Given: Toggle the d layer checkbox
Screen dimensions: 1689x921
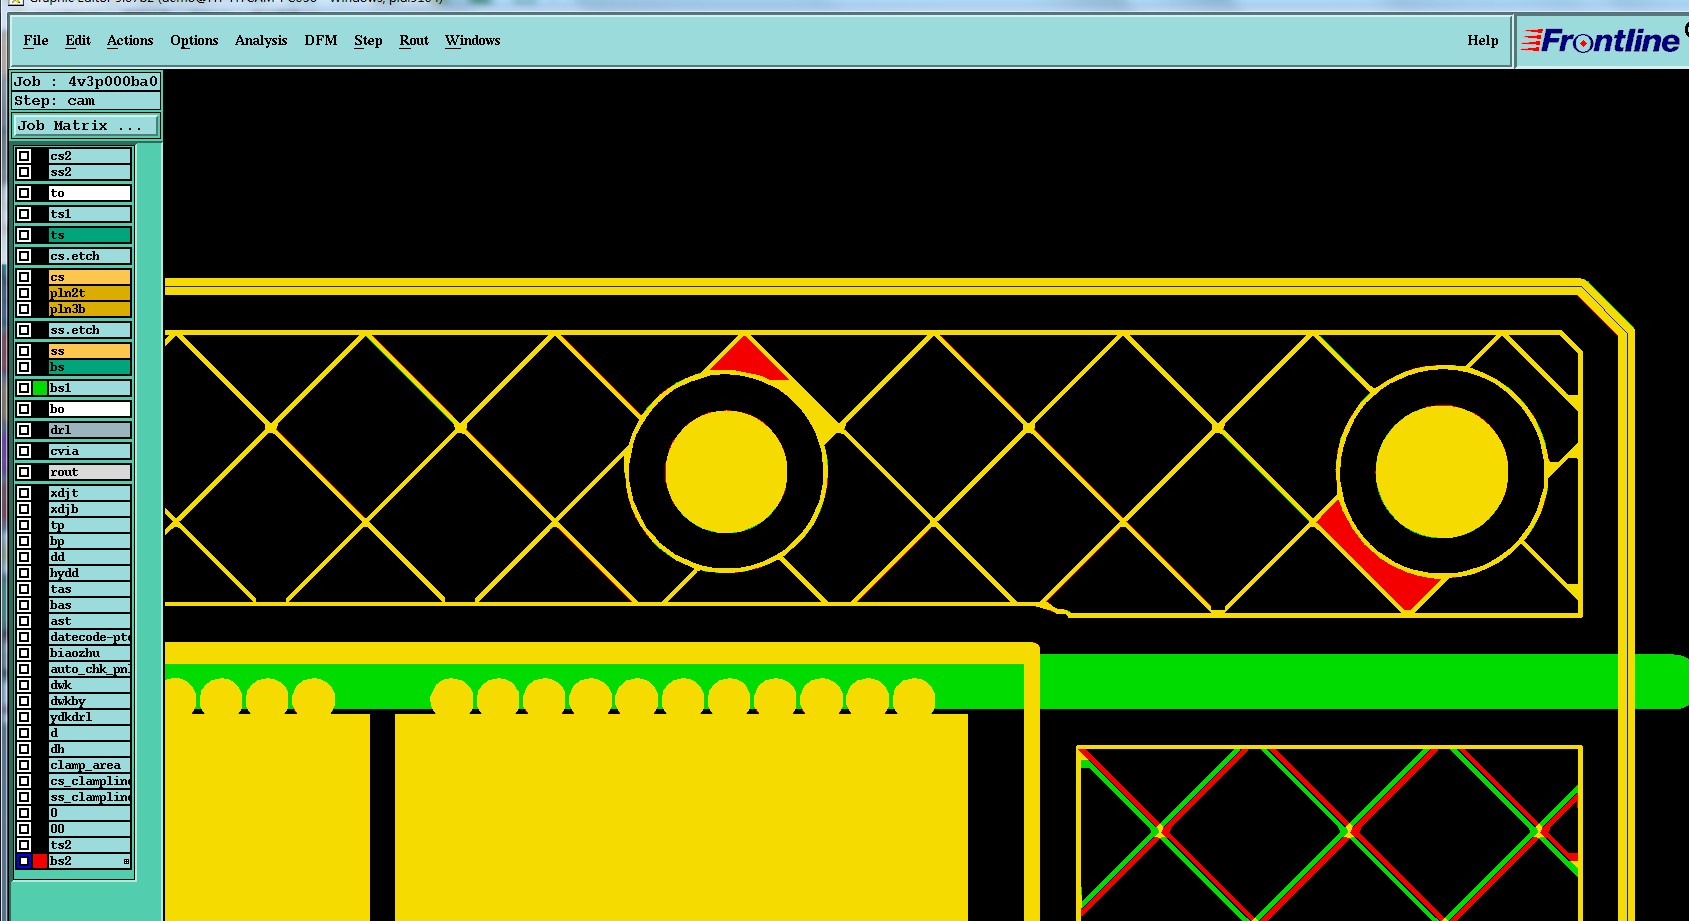Looking at the screenshot, I should click(x=24, y=733).
